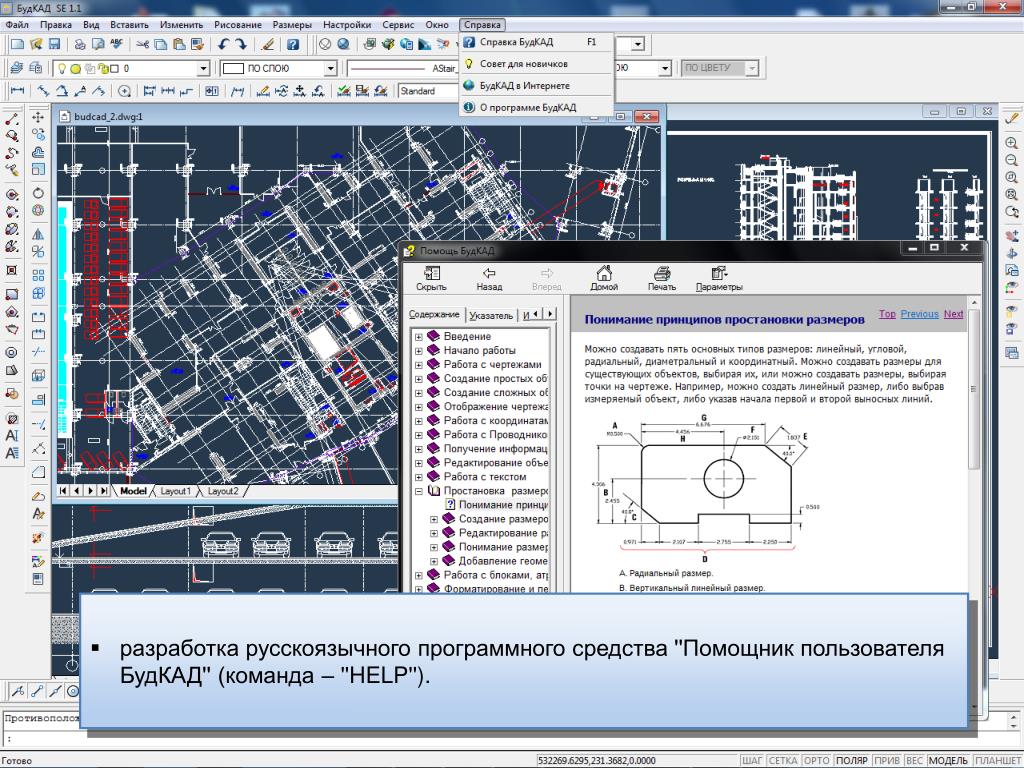Choose Совет для новичков menu entry
The image size is (1024, 768).
[537, 64]
